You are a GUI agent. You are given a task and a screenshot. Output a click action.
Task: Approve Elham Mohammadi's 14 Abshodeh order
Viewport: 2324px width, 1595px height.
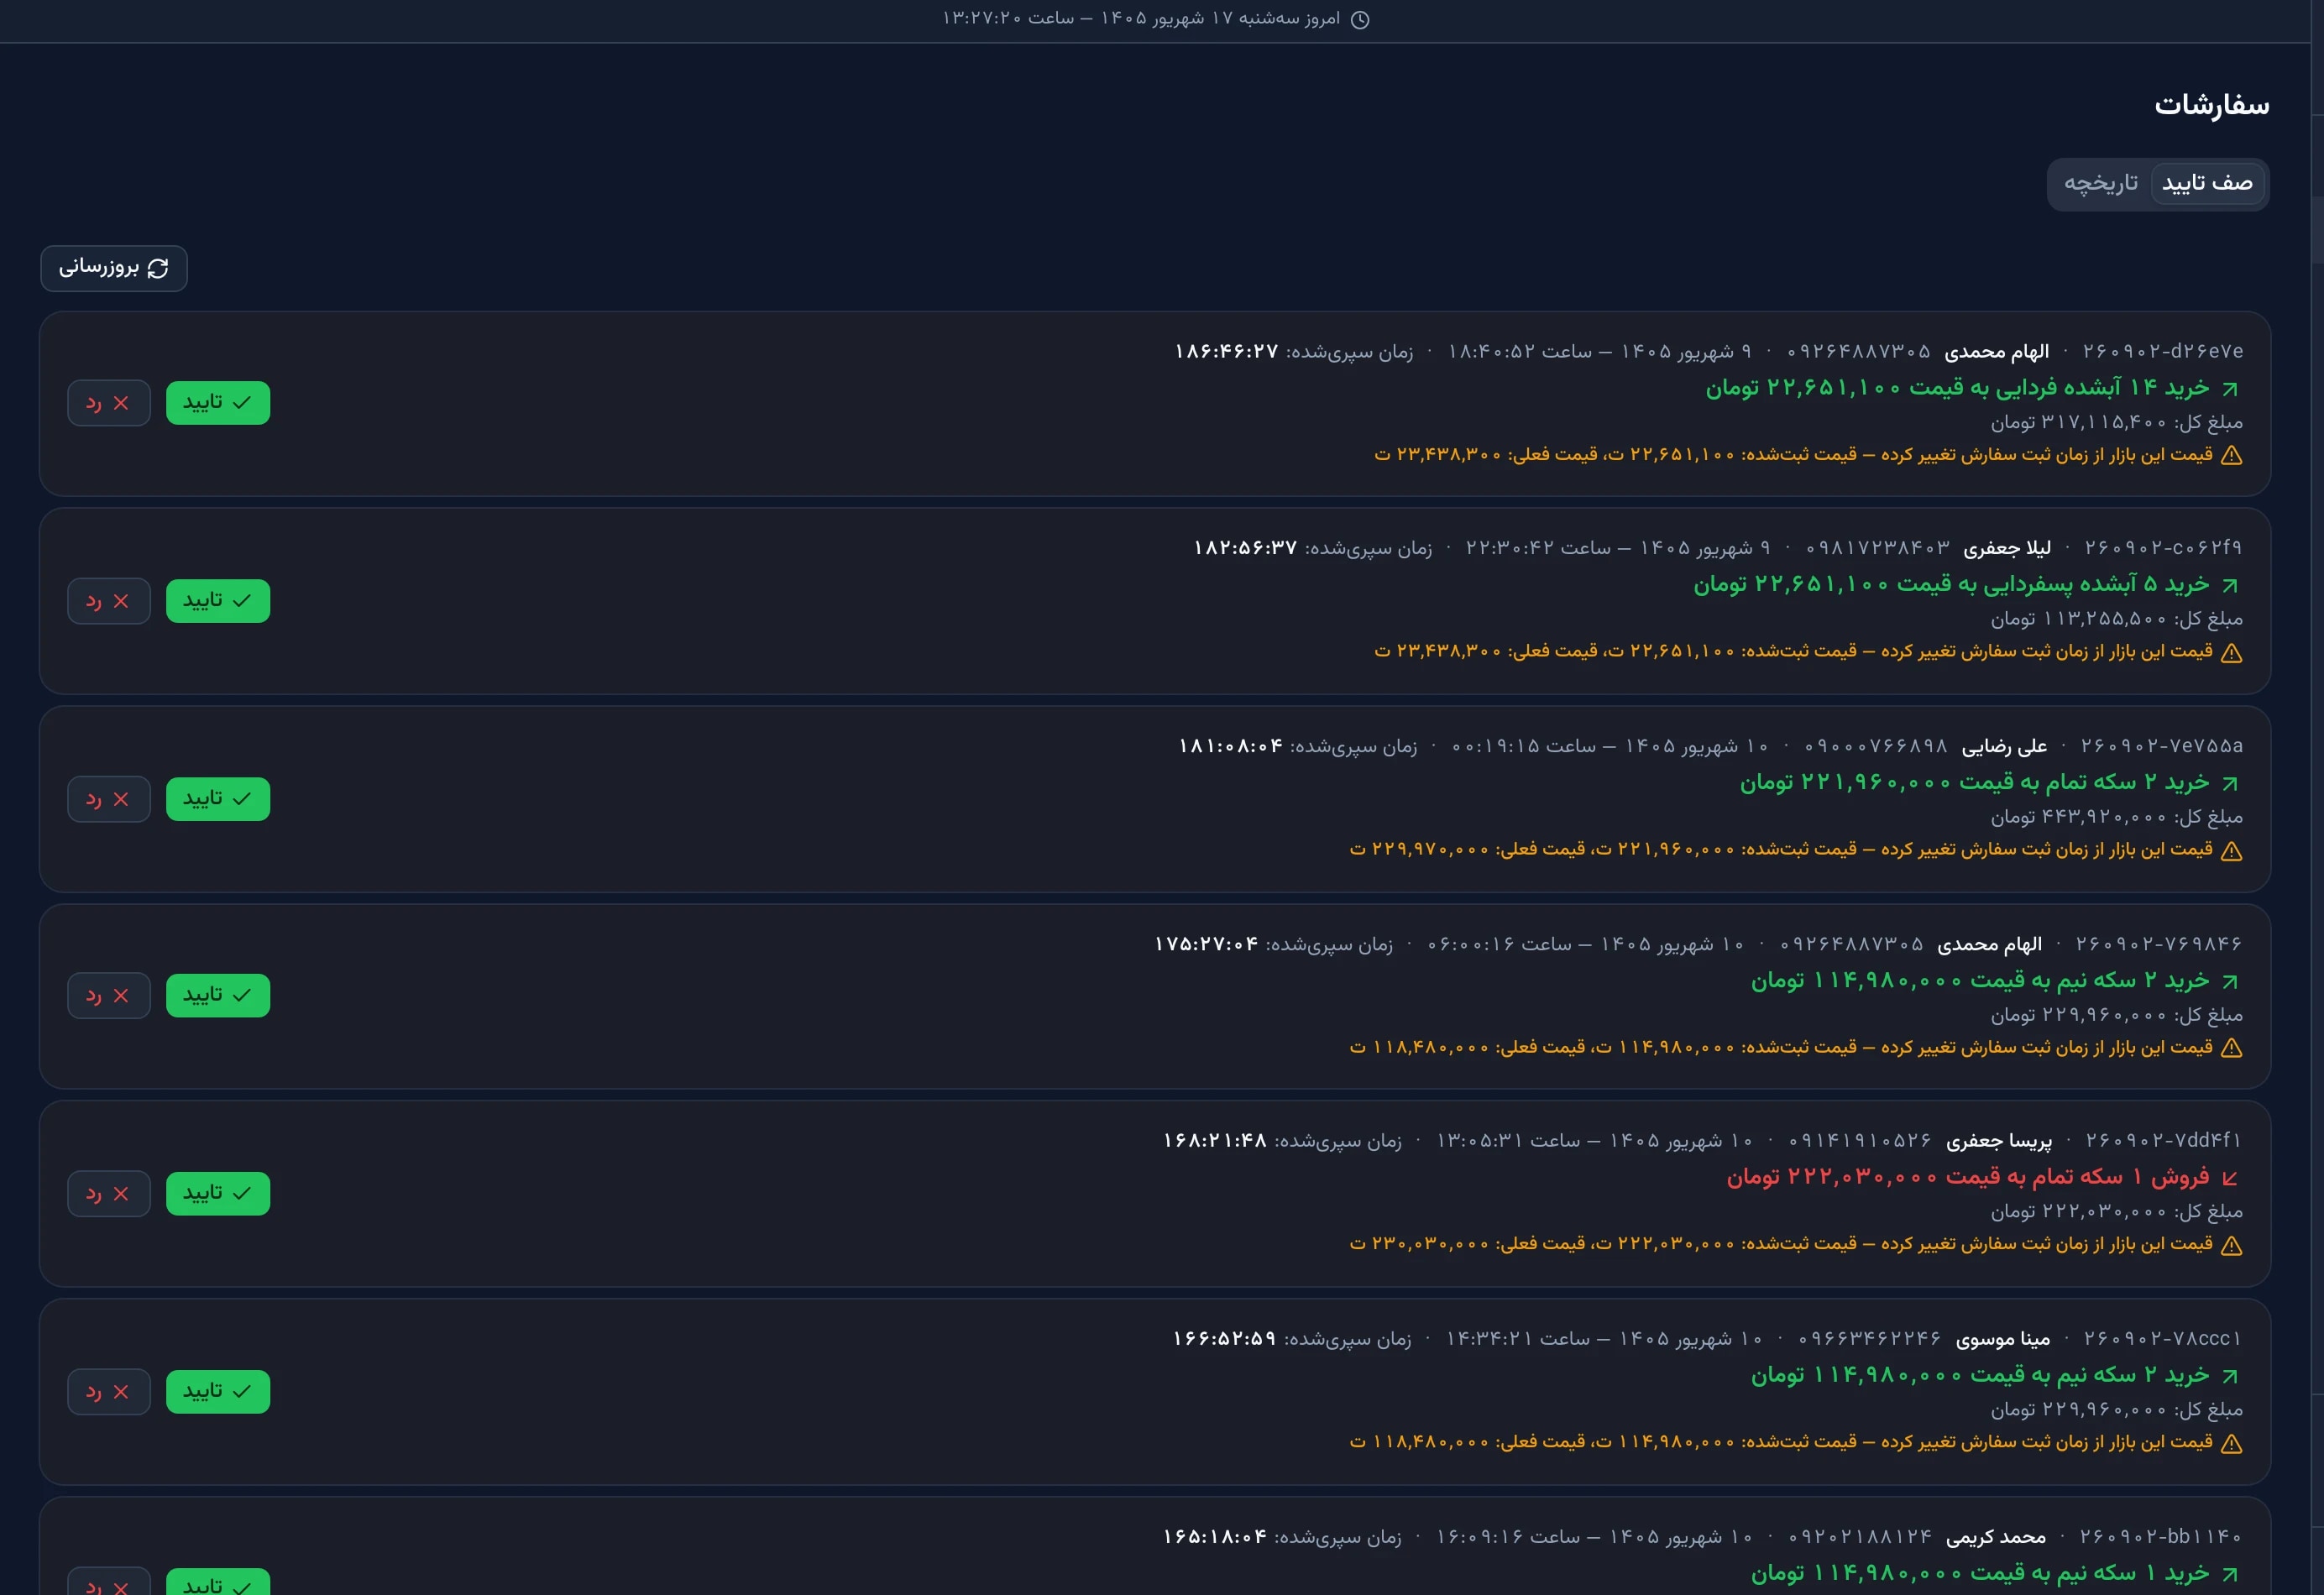click(218, 403)
